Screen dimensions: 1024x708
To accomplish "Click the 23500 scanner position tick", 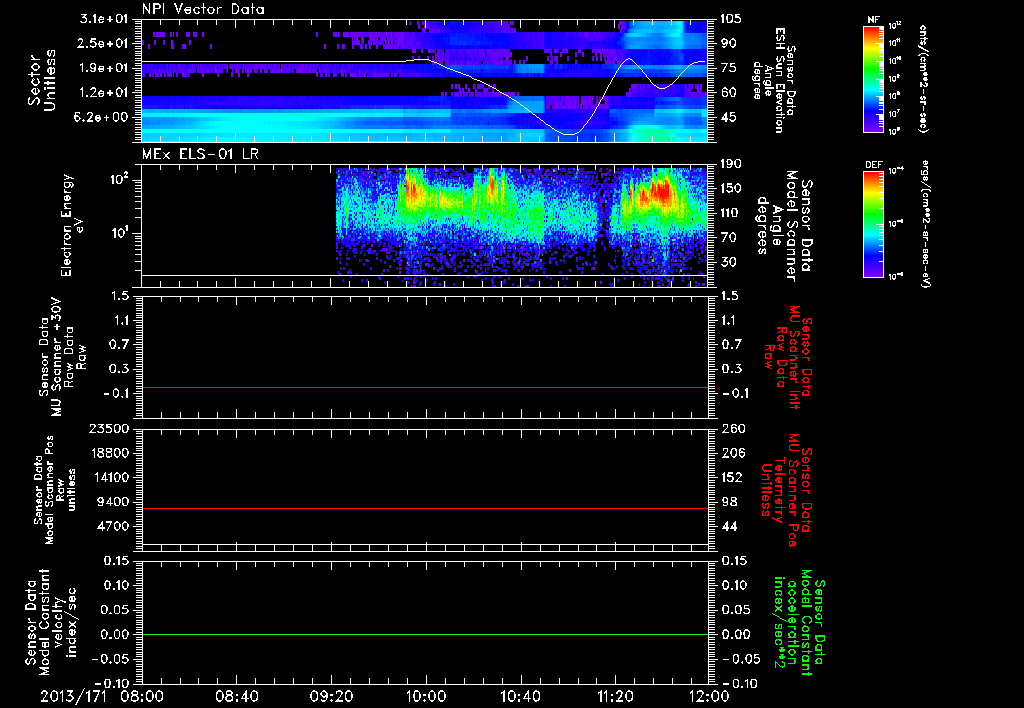I will [109, 428].
